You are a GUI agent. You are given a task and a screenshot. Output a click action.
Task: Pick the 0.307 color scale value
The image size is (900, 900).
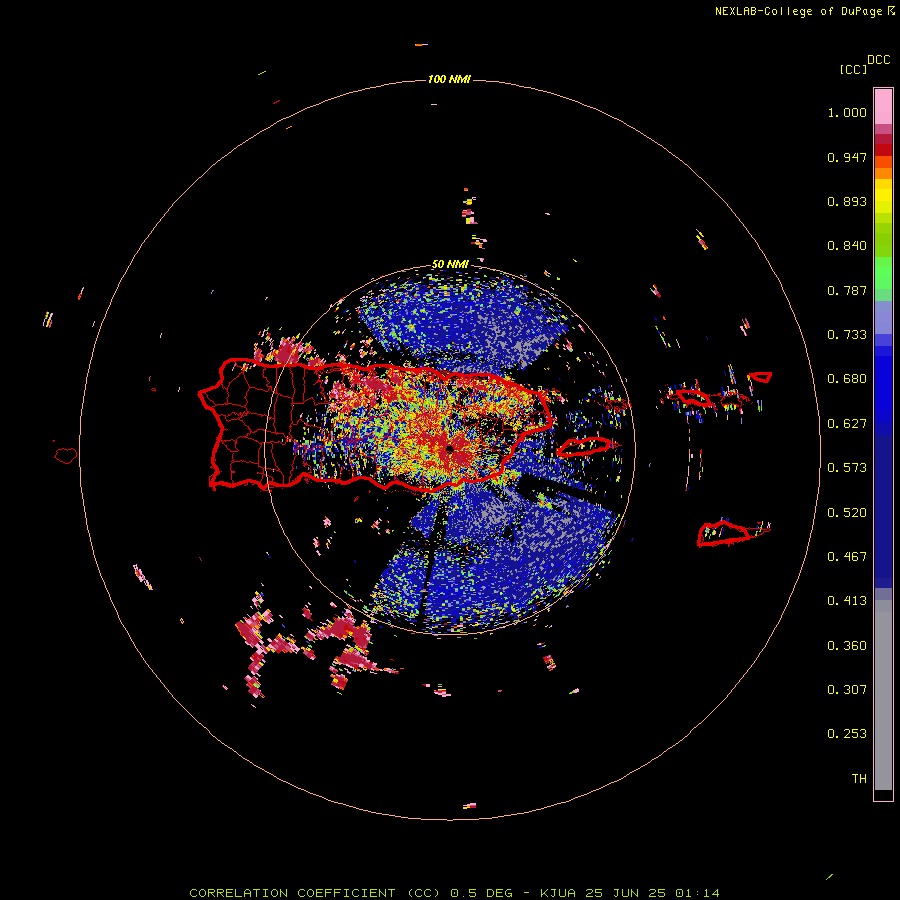(847, 690)
